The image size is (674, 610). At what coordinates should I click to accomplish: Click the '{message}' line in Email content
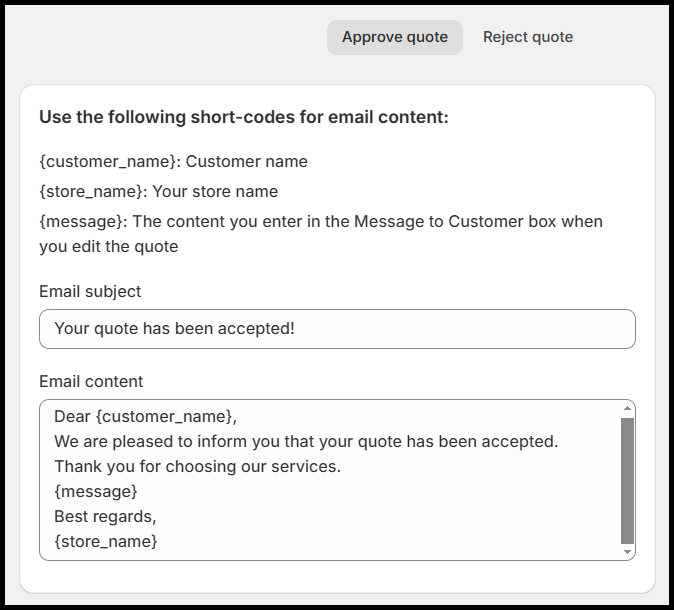[x=96, y=491]
